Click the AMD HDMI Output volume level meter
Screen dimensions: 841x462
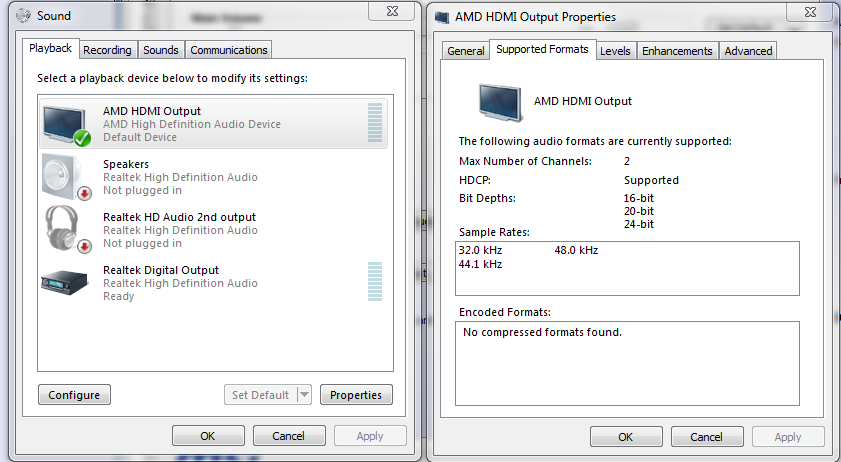pyautogui.click(x=375, y=122)
